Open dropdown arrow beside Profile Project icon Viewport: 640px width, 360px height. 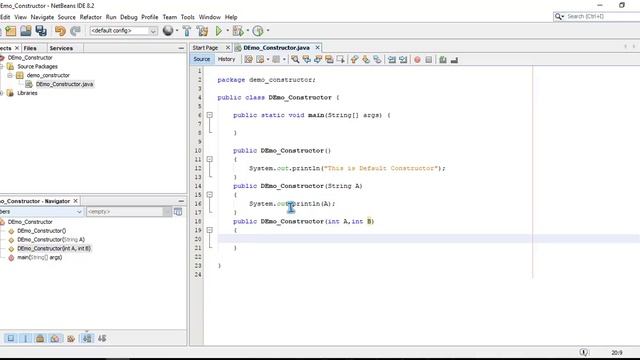coord(268,31)
